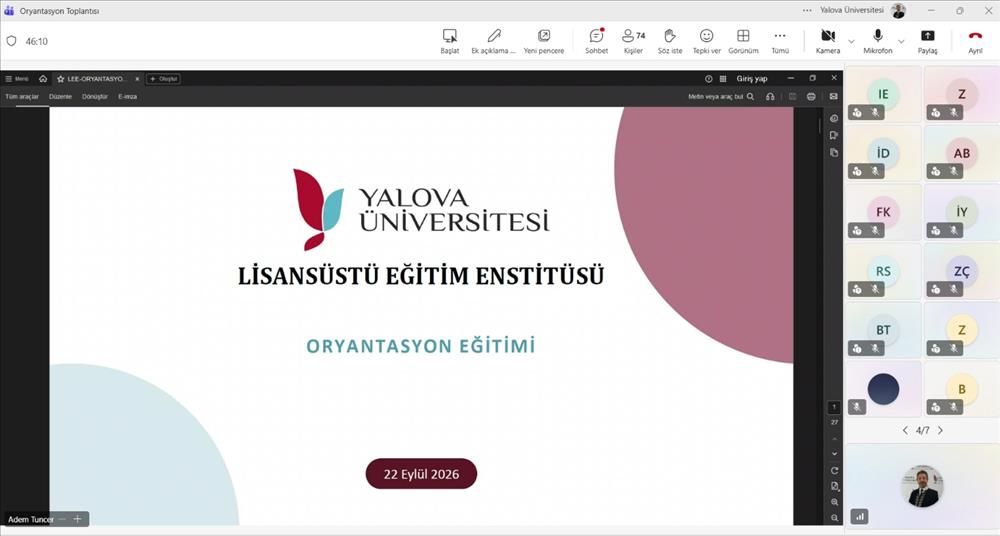Screen dimensions: 1000x536
Task: Click the 22 Eylül 2026 date badge
Action: [421, 474]
